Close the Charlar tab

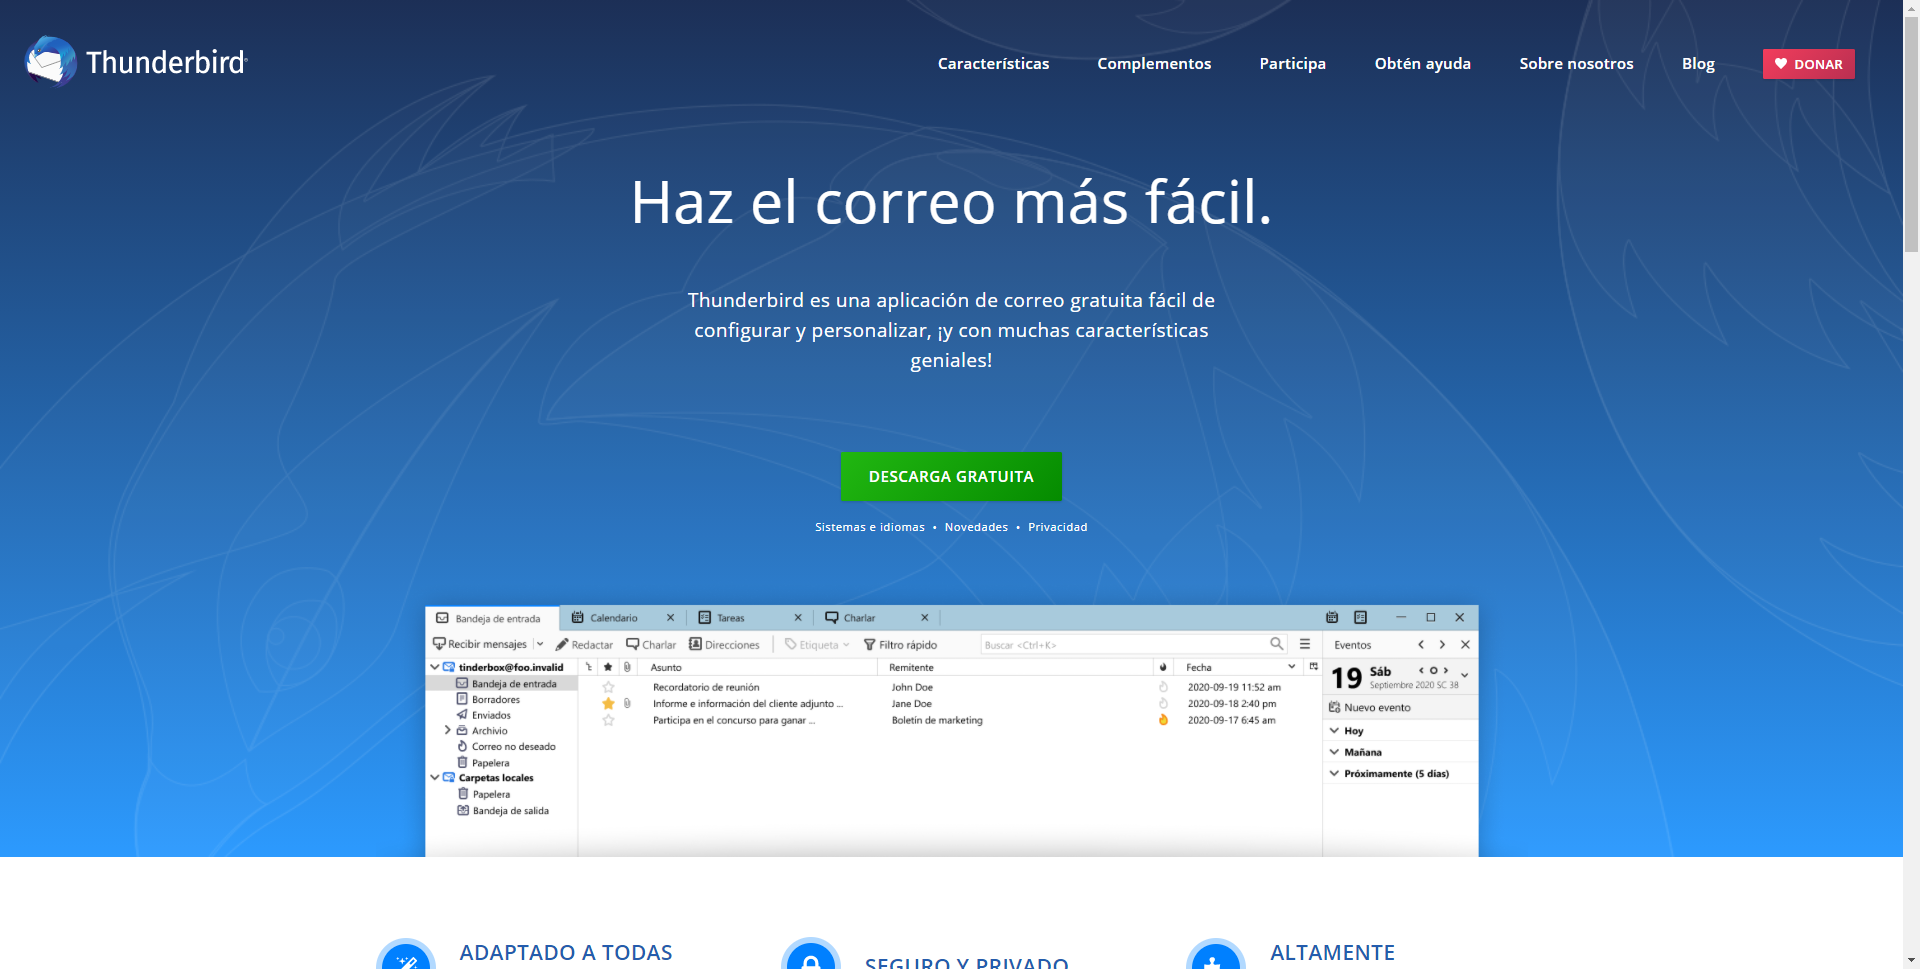pyautogui.click(x=924, y=617)
